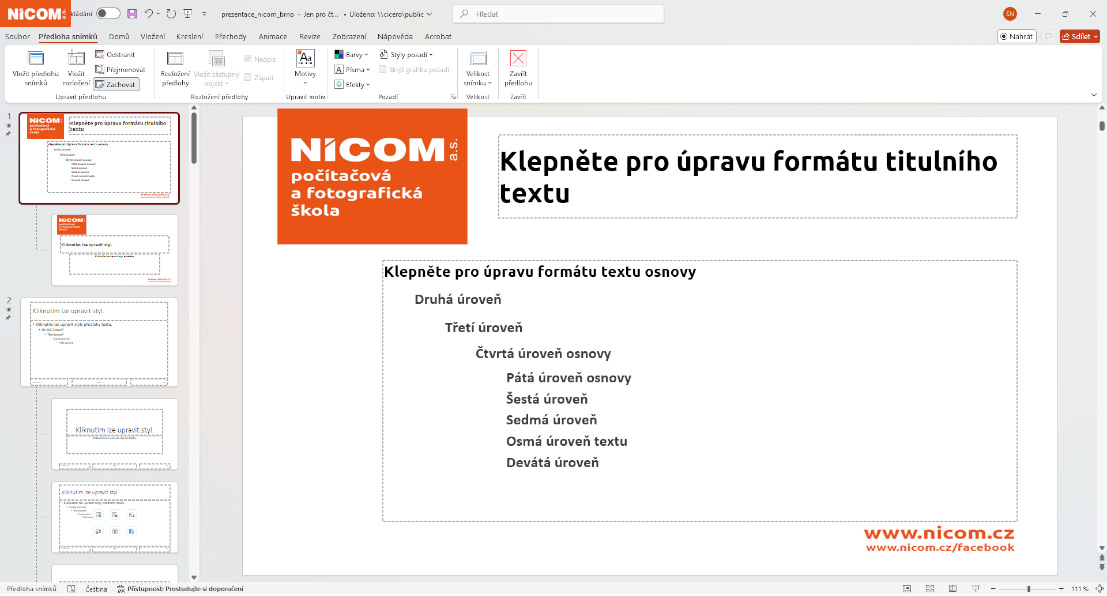Image resolution: width=1107 pixels, height=596 pixels.
Task: Click Rozložení předlohy icon
Action: [x=175, y=59]
